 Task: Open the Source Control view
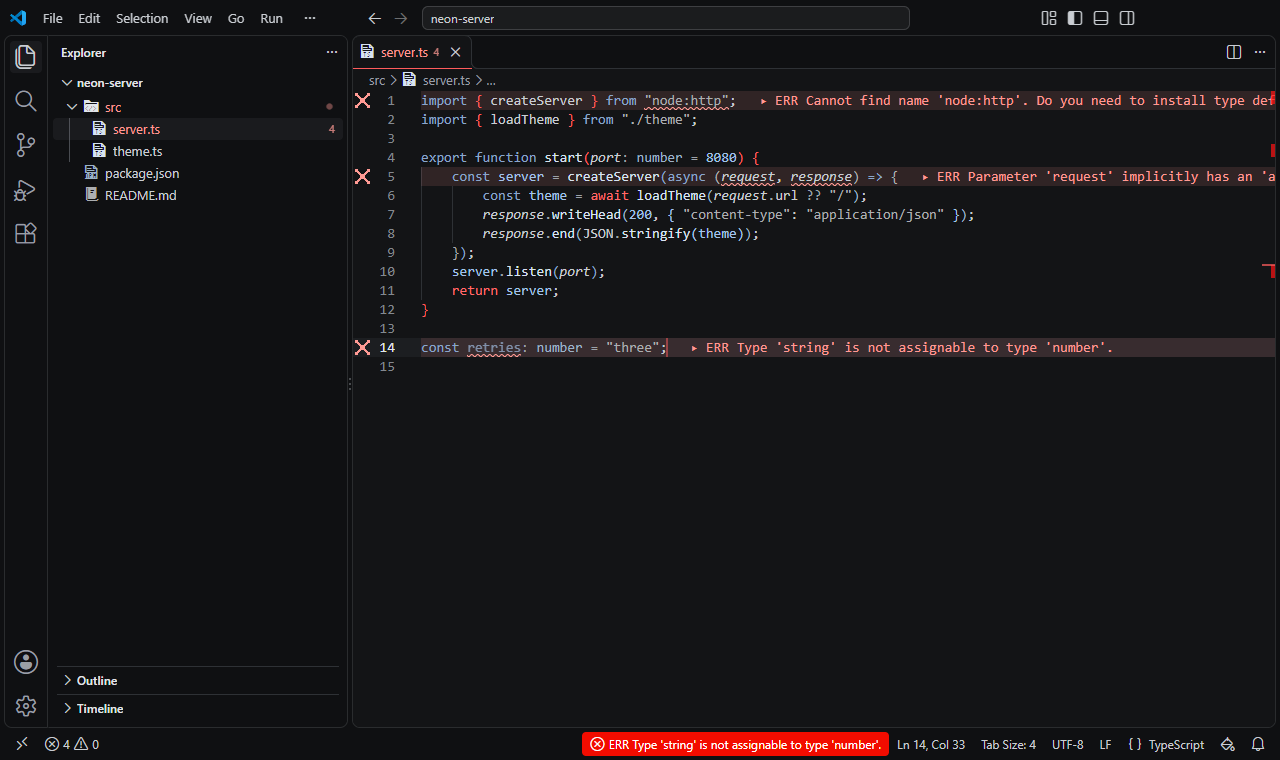coord(26,145)
